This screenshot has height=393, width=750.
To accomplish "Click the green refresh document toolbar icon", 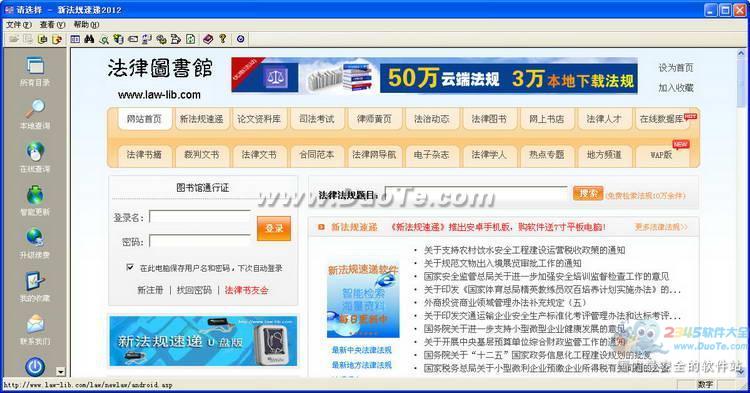I will (190, 39).
